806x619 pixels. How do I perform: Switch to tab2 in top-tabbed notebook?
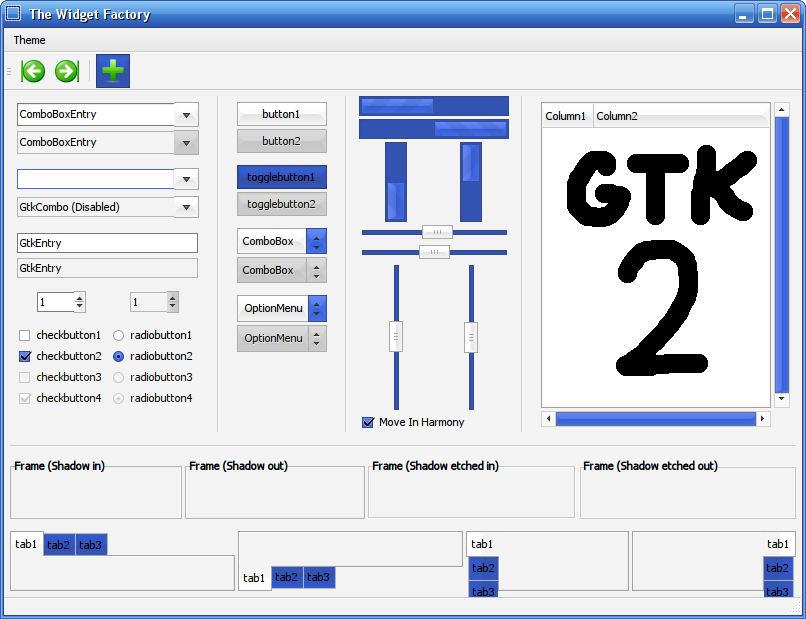[x=59, y=545]
